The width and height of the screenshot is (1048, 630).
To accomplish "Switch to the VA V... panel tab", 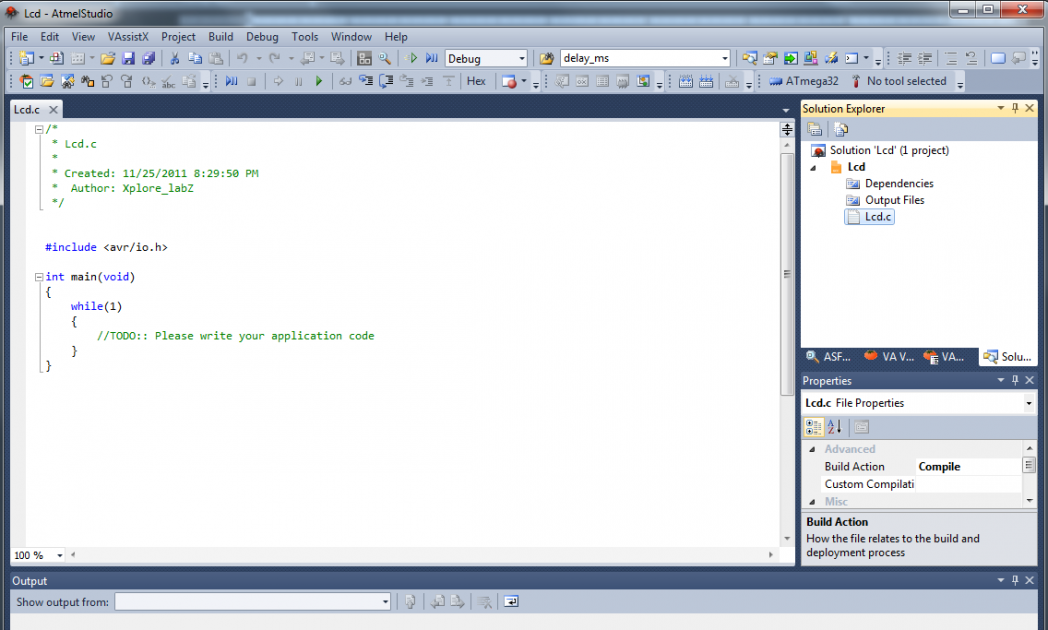I will [889, 357].
